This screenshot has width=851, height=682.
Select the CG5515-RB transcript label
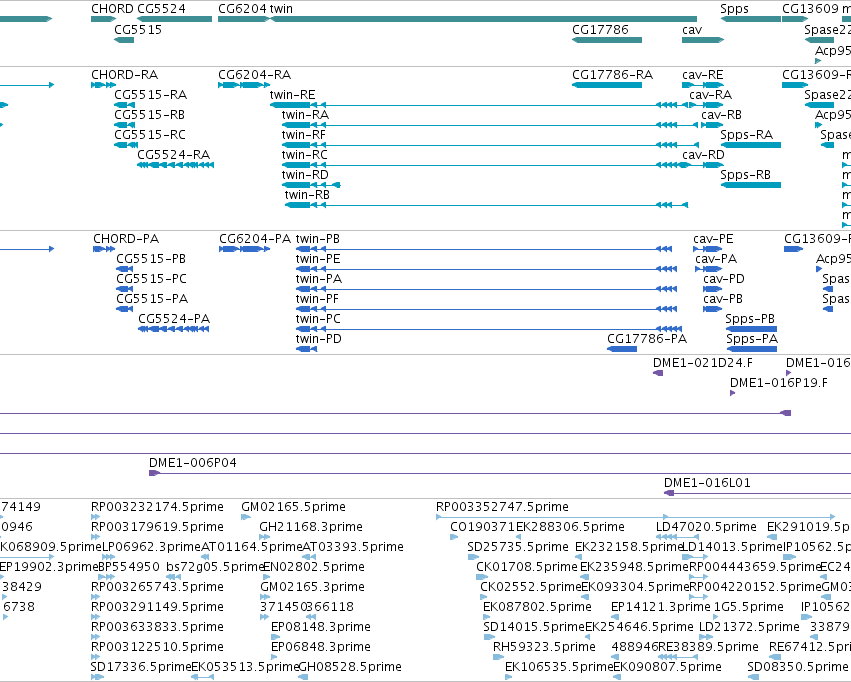tap(149, 114)
